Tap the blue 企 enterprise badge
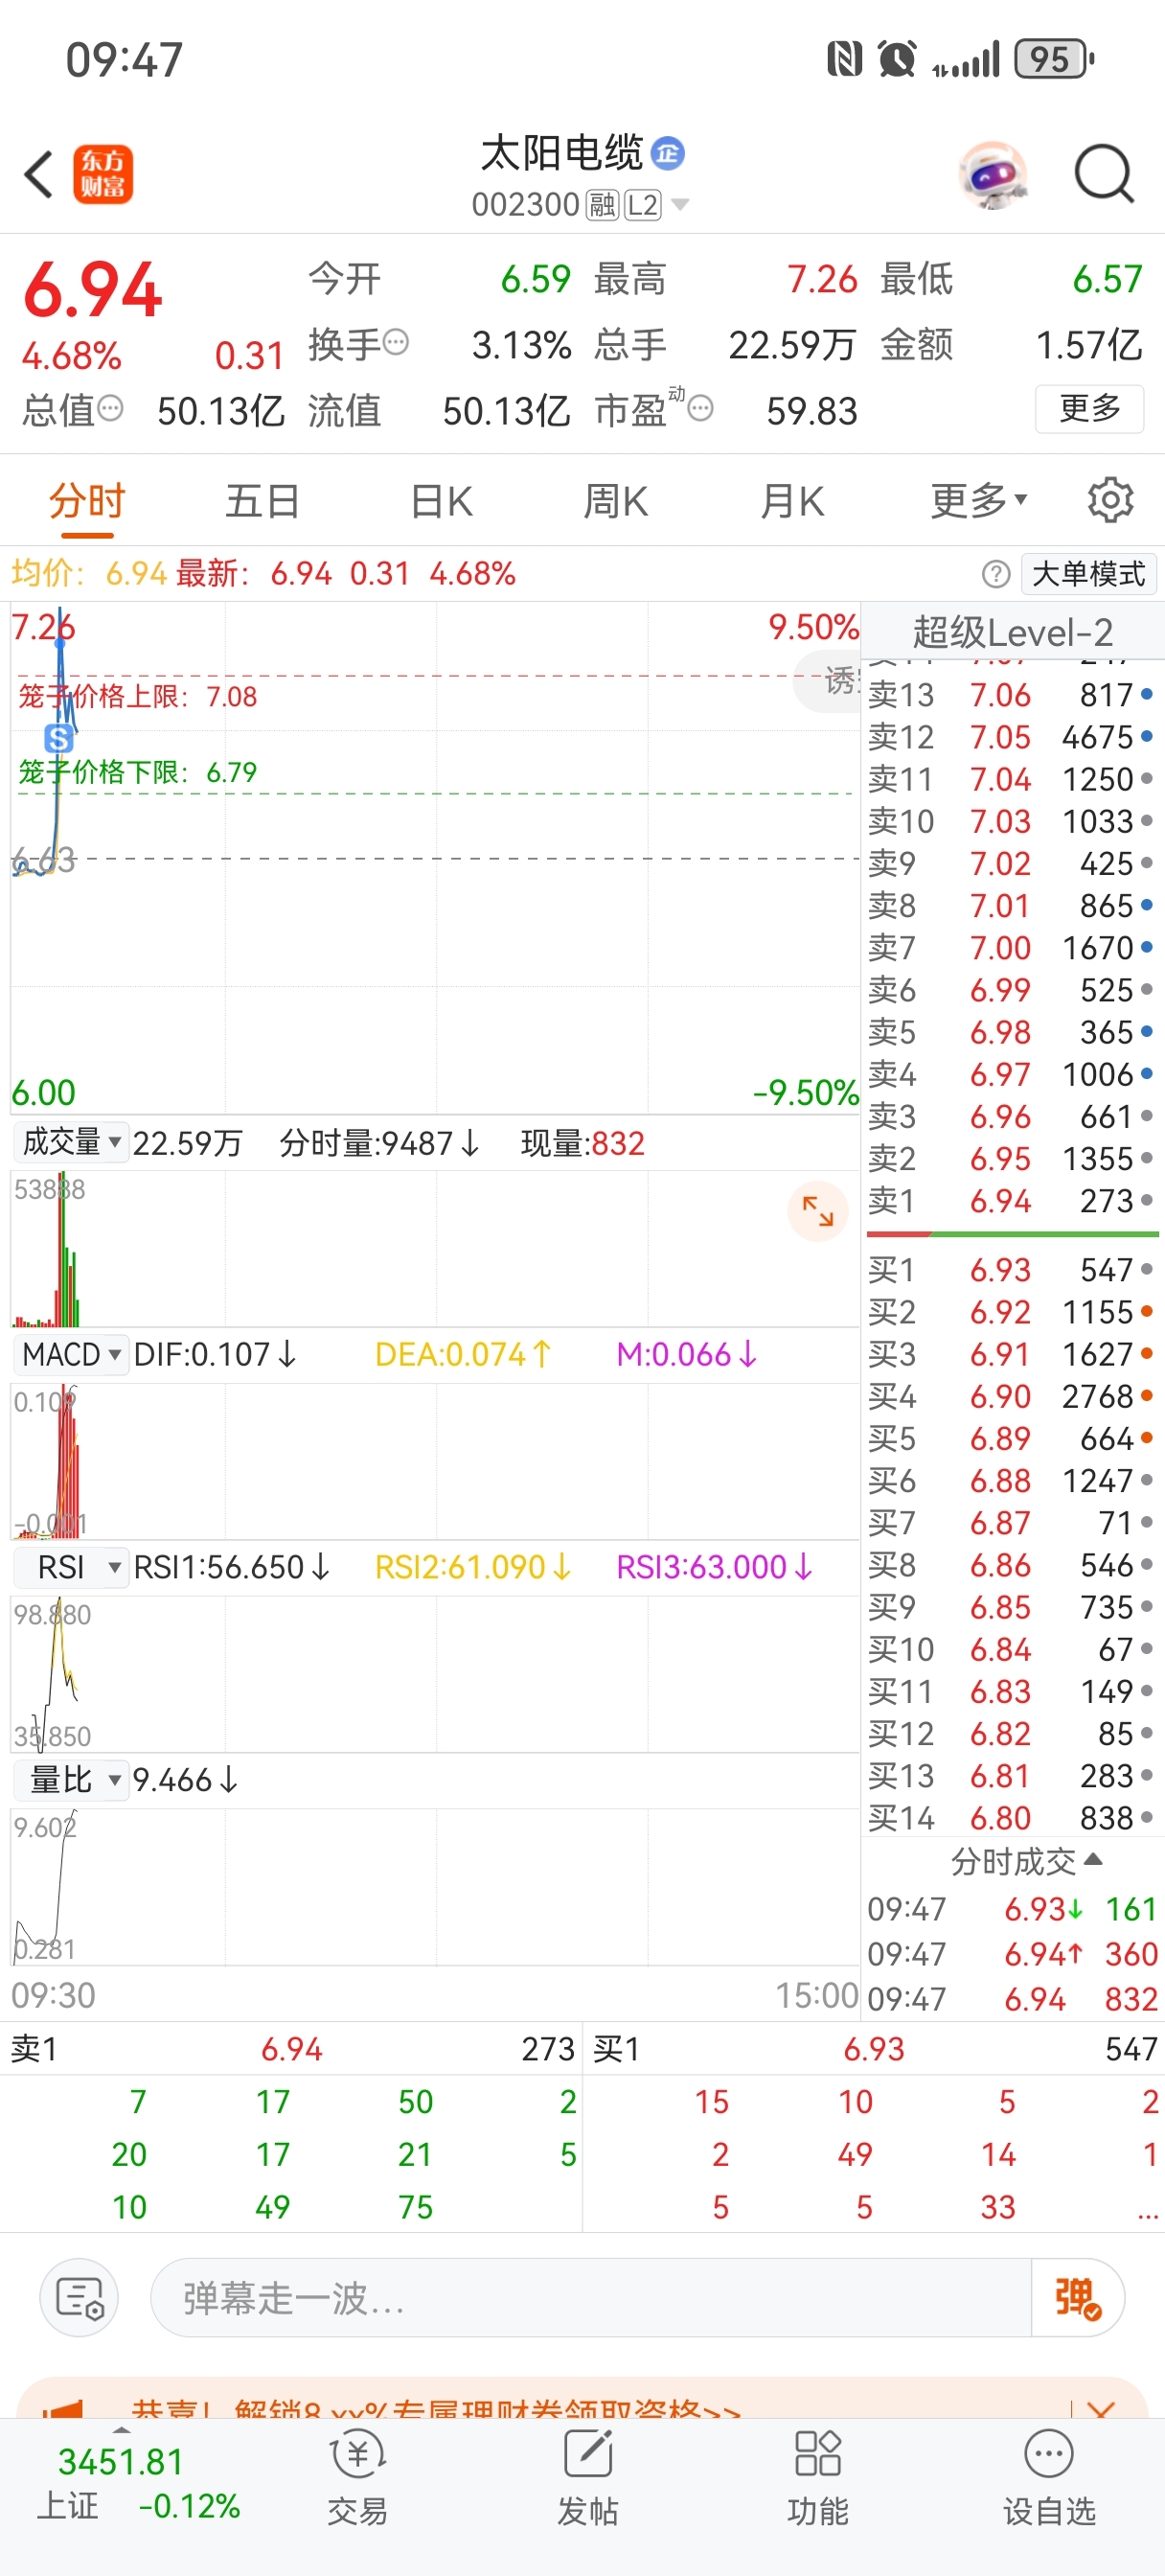The width and height of the screenshot is (1165, 2576). (x=668, y=153)
